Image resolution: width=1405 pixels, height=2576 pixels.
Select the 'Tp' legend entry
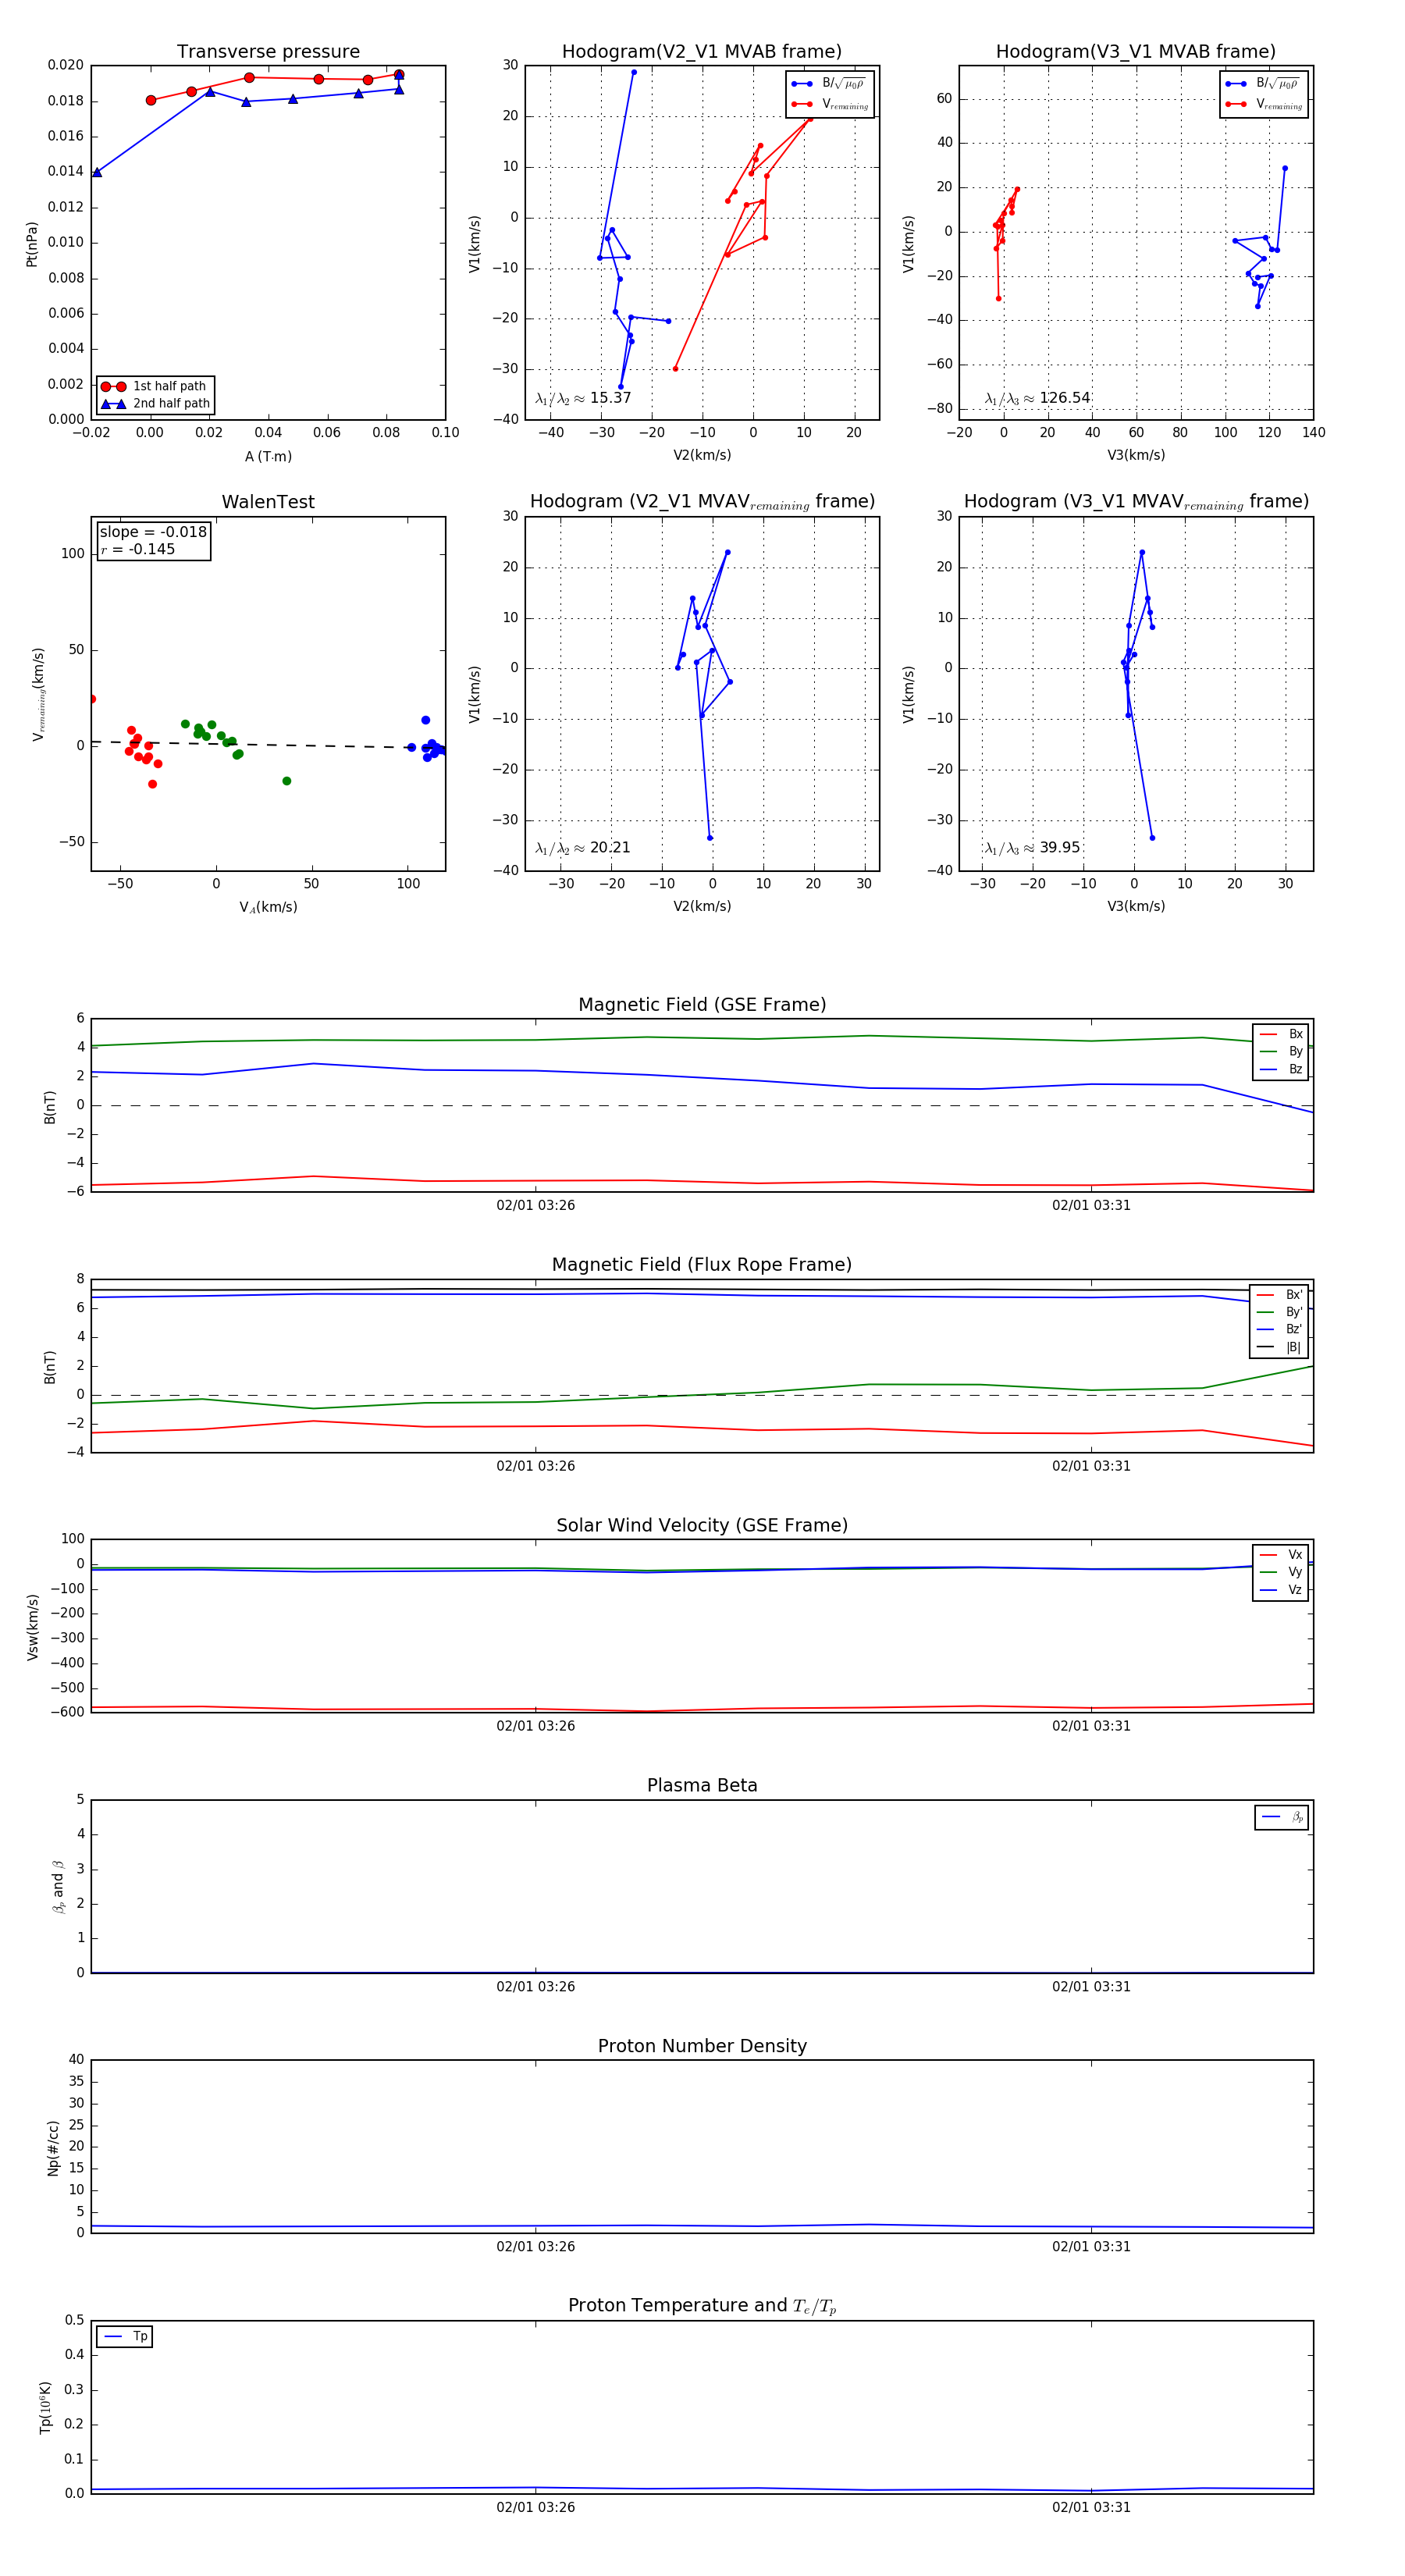[x=125, y=2337]
